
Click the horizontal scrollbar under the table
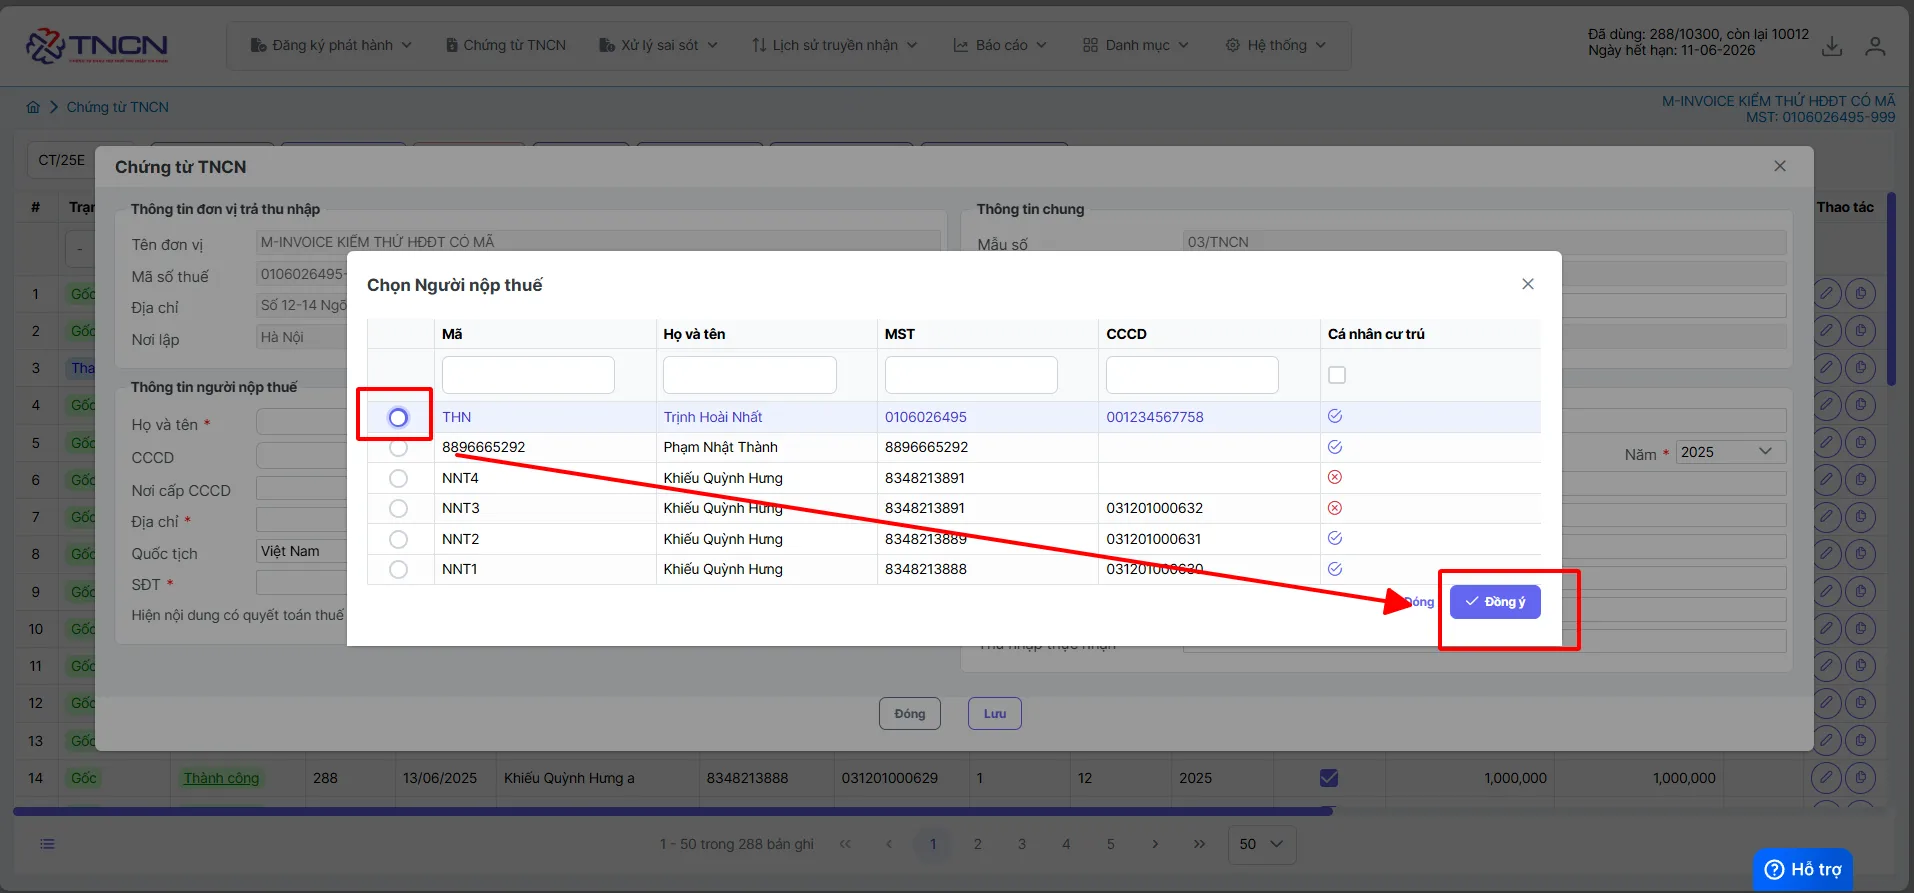pyautogui.click(x=672, y=811)
